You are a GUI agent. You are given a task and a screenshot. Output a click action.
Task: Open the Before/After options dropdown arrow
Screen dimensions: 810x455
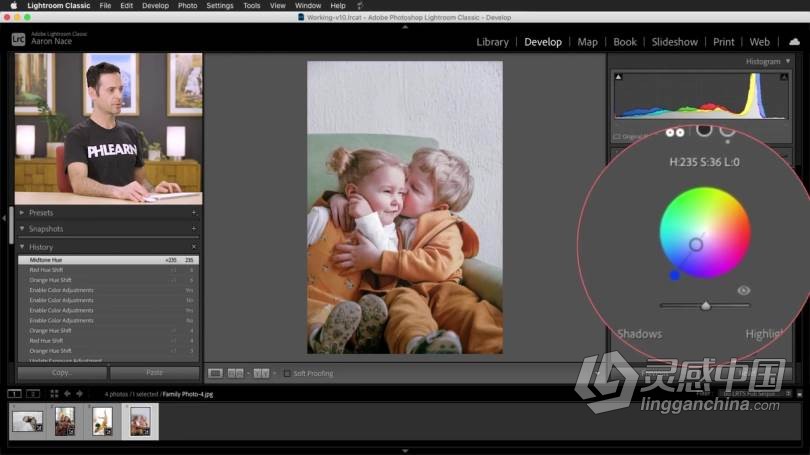[274, 373]
